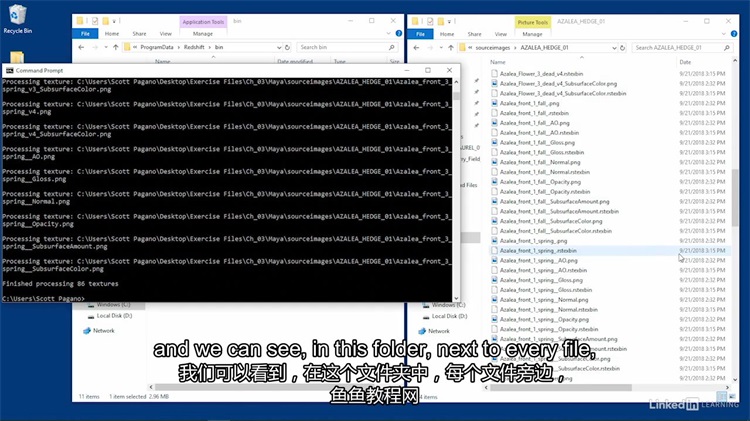Open Manage tab under Picture Tools
Screen dimensions: 750x421
[532, 34]
